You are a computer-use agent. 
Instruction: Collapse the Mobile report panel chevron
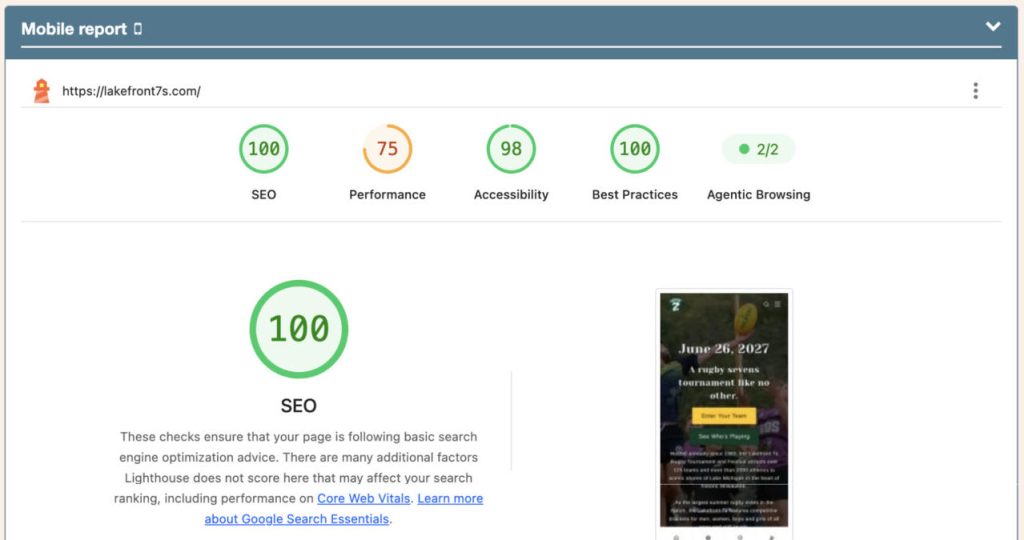993,27
